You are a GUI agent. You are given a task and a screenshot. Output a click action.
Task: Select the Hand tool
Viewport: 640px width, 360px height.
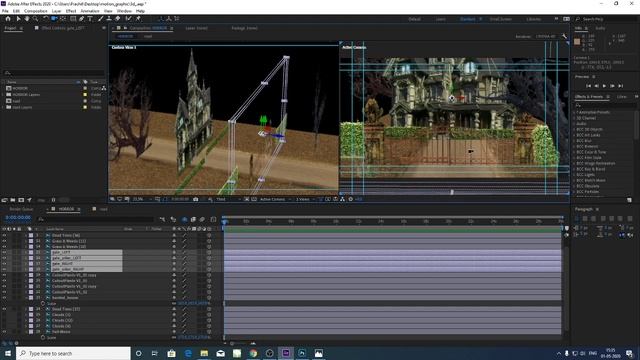pos(27,19)
